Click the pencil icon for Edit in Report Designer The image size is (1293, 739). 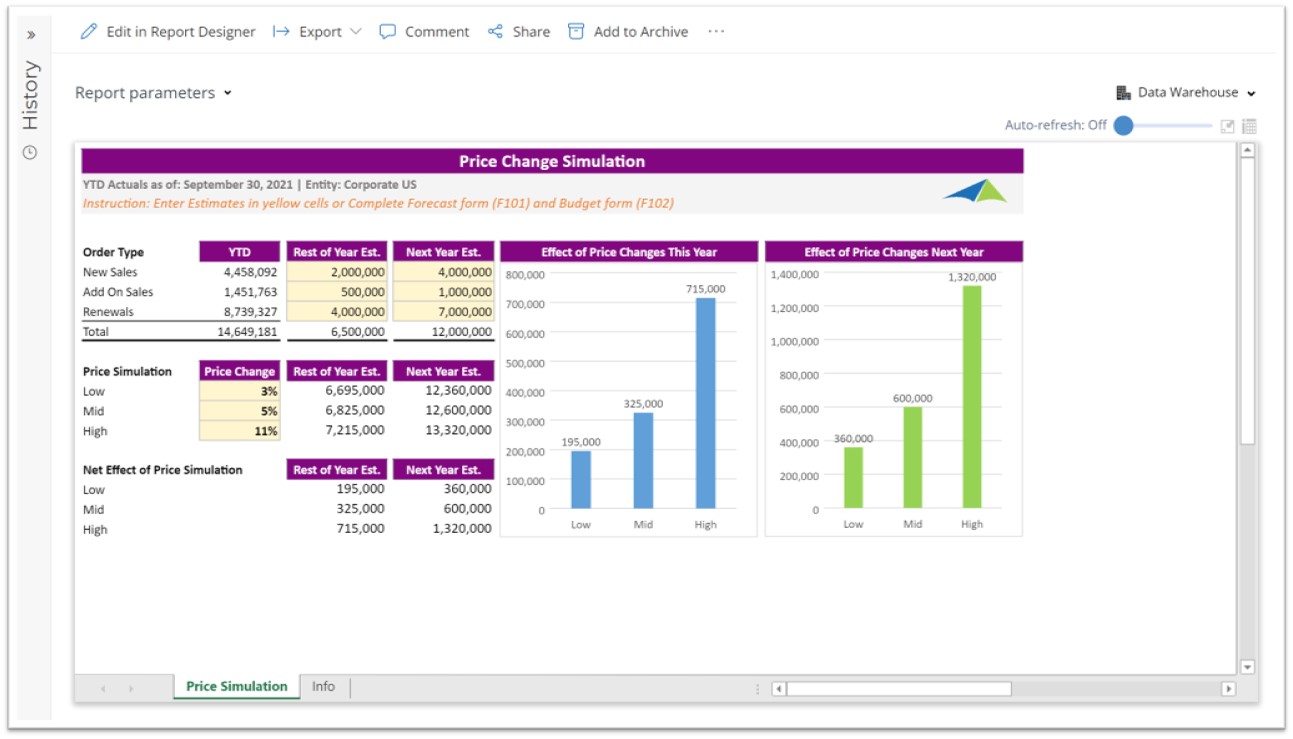(x=89, y=32)
